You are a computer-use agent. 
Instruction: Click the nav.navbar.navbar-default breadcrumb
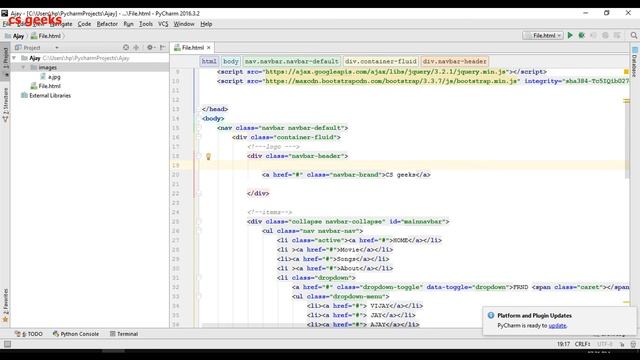[x=291, y=61]
